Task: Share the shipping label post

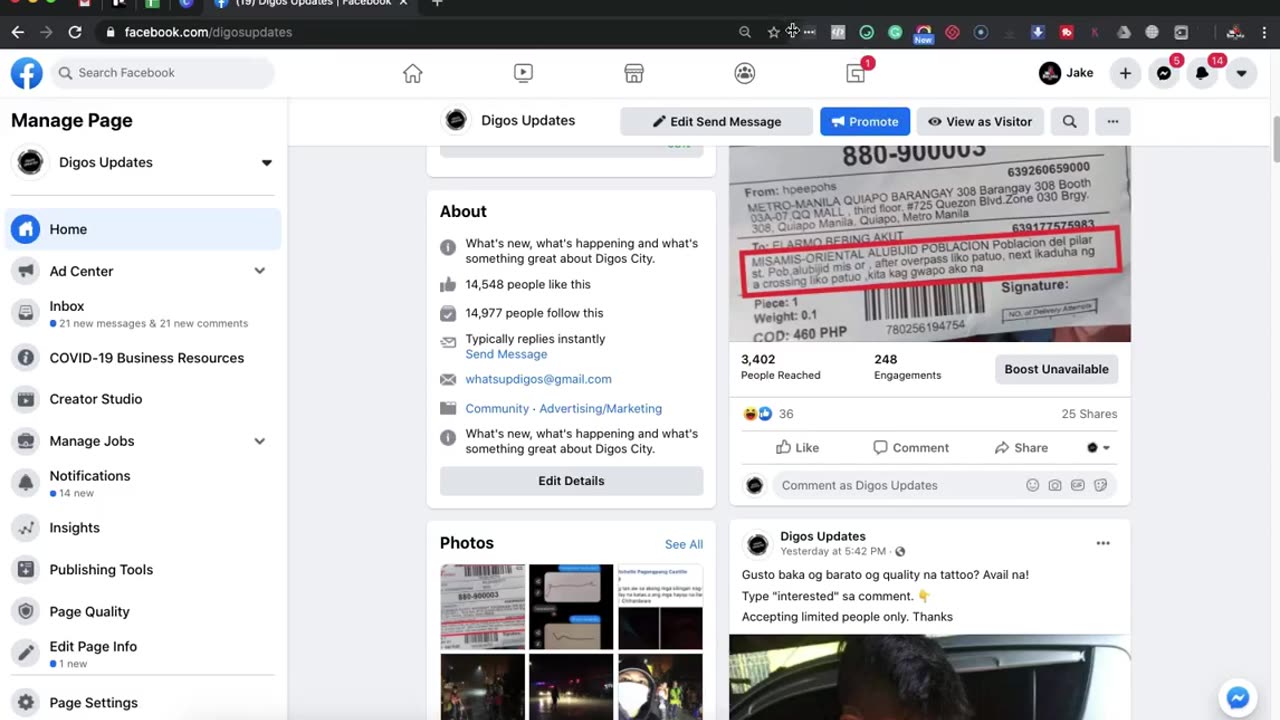Action: (1021, 448)
